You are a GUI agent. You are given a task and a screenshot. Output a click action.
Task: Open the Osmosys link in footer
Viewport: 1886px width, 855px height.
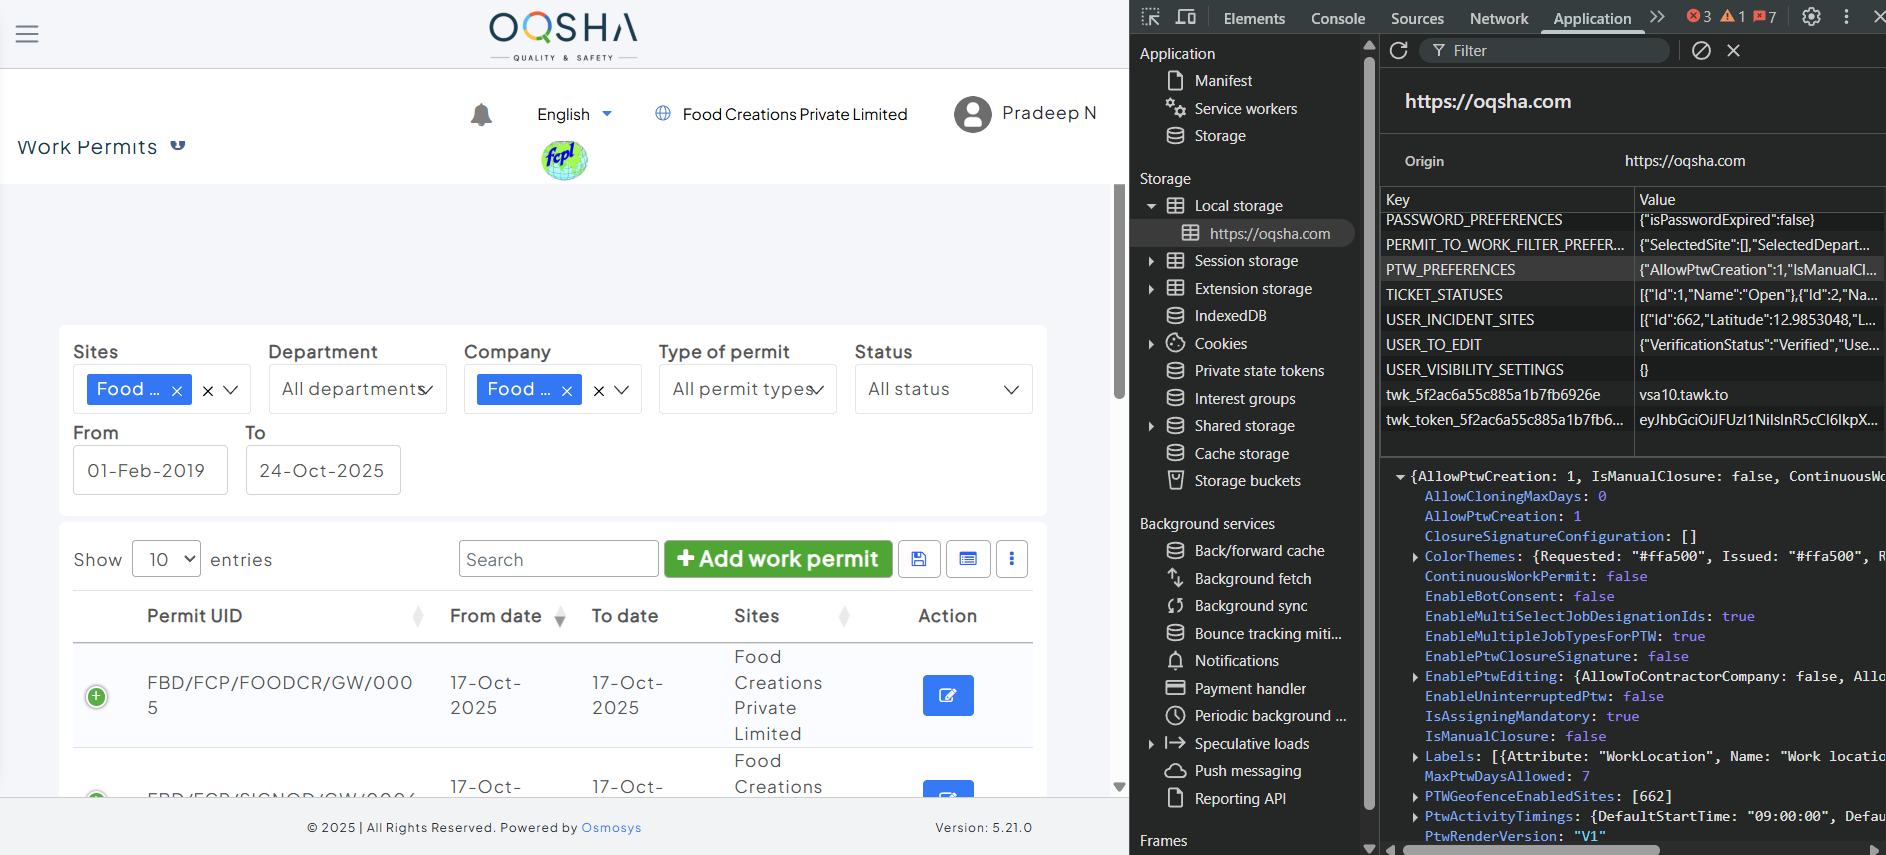pyautogui.click(x=611, y=827)
